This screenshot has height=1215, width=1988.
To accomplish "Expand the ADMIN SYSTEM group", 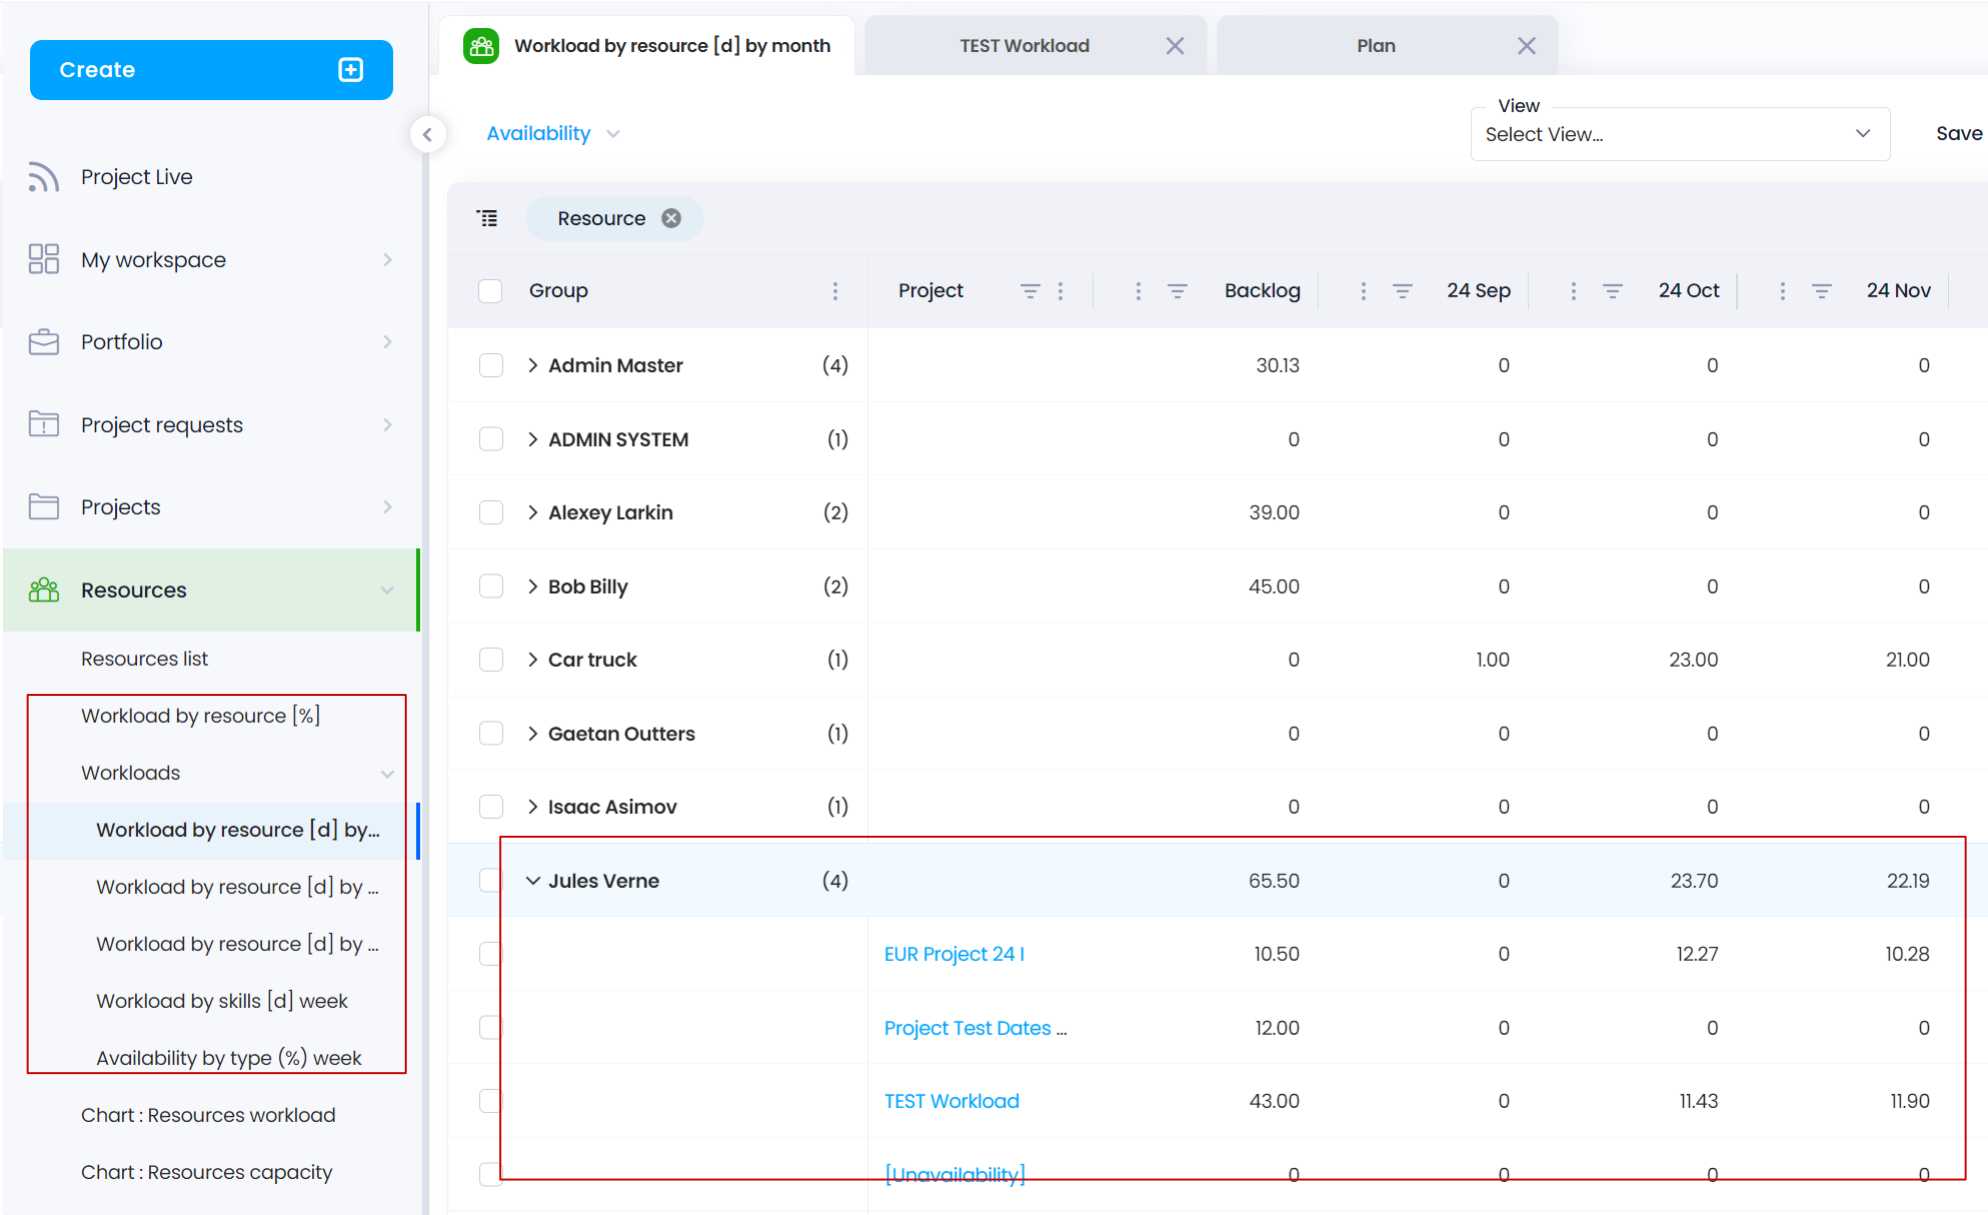I will point(532,439).
